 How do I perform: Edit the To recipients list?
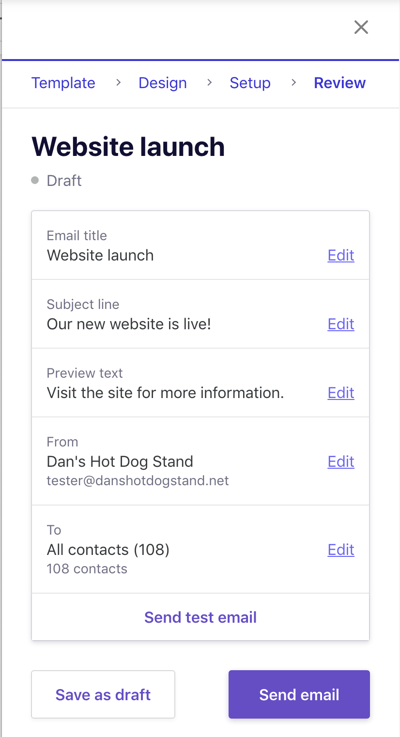[x=341, y=549]
